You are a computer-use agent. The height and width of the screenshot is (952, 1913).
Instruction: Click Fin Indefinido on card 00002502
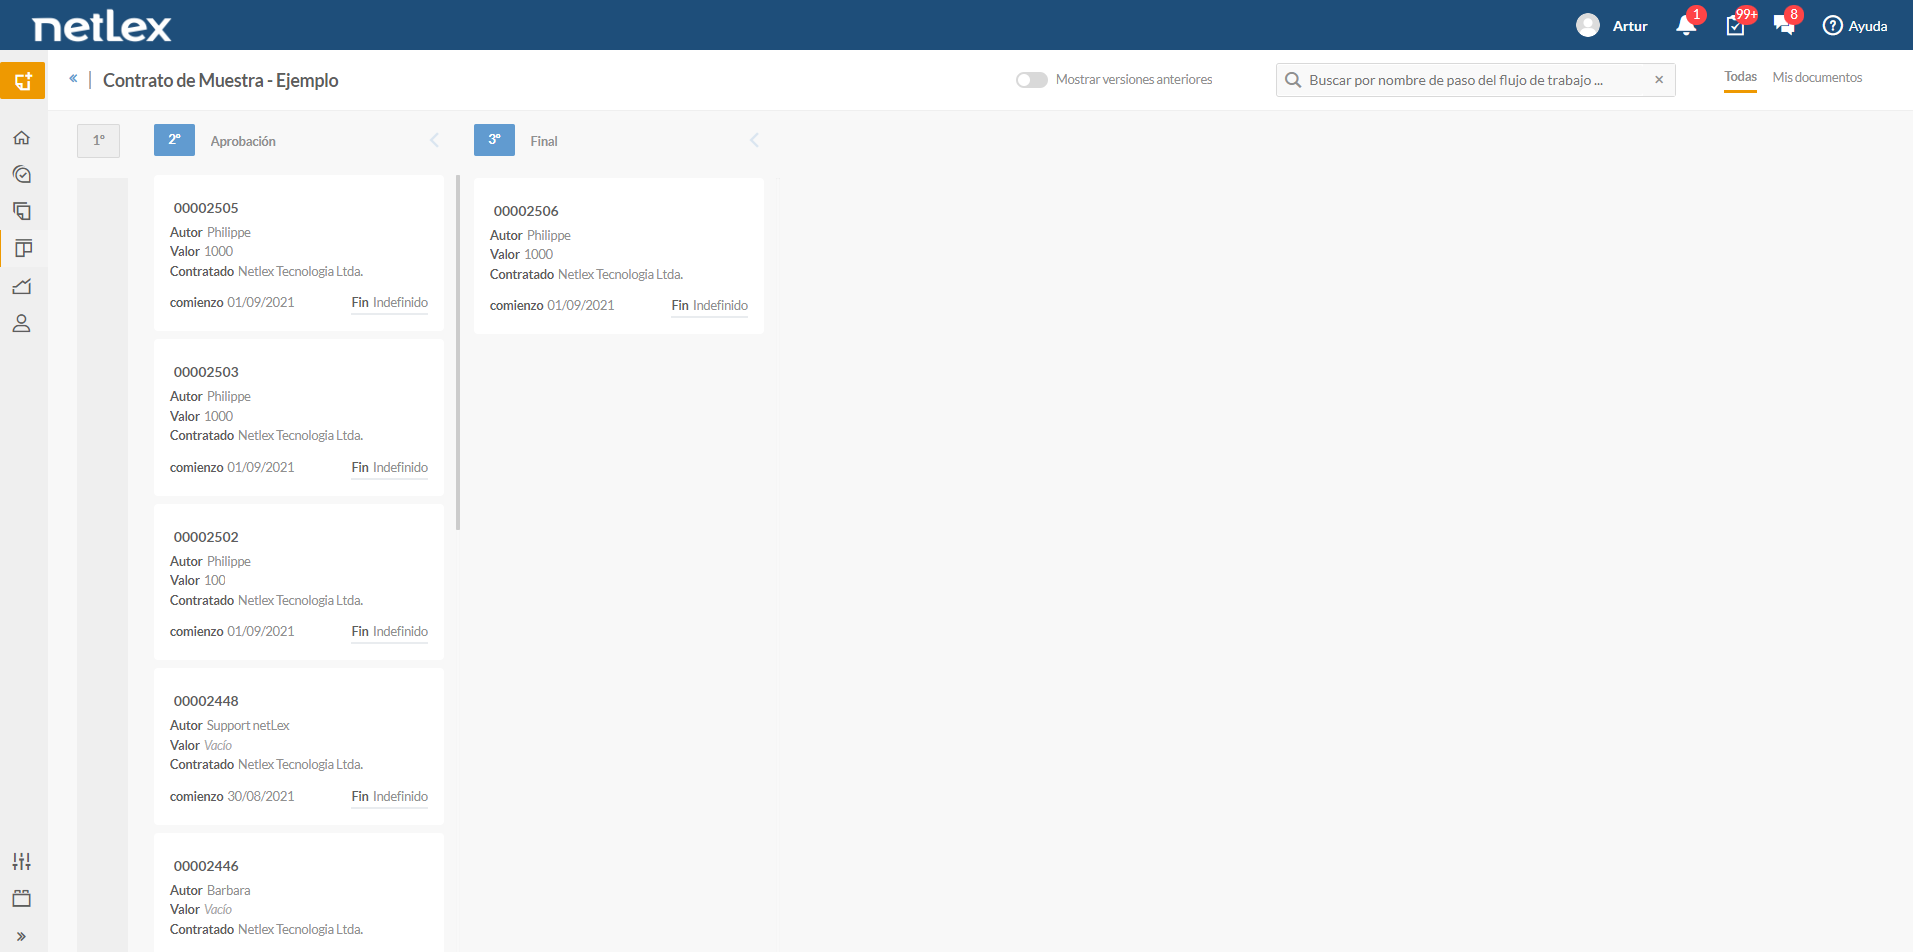[x=389, y=632]
